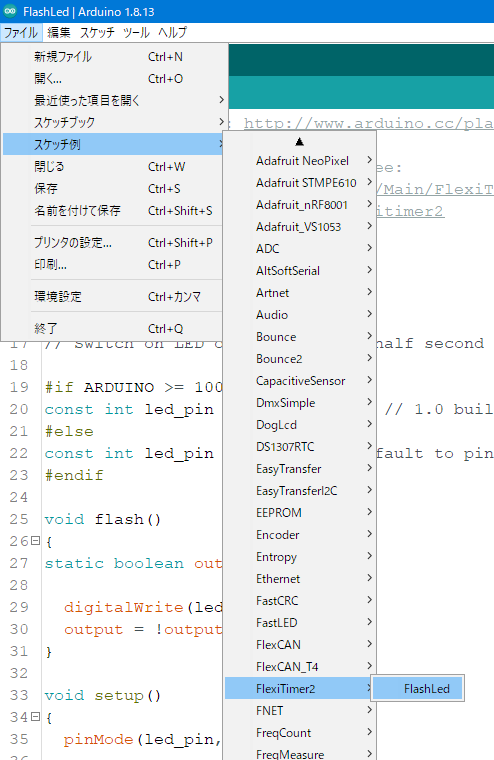The image size is (494, 760).
Task: Open プリンタの設定... menu entry
Action: [x=113, y=242]
